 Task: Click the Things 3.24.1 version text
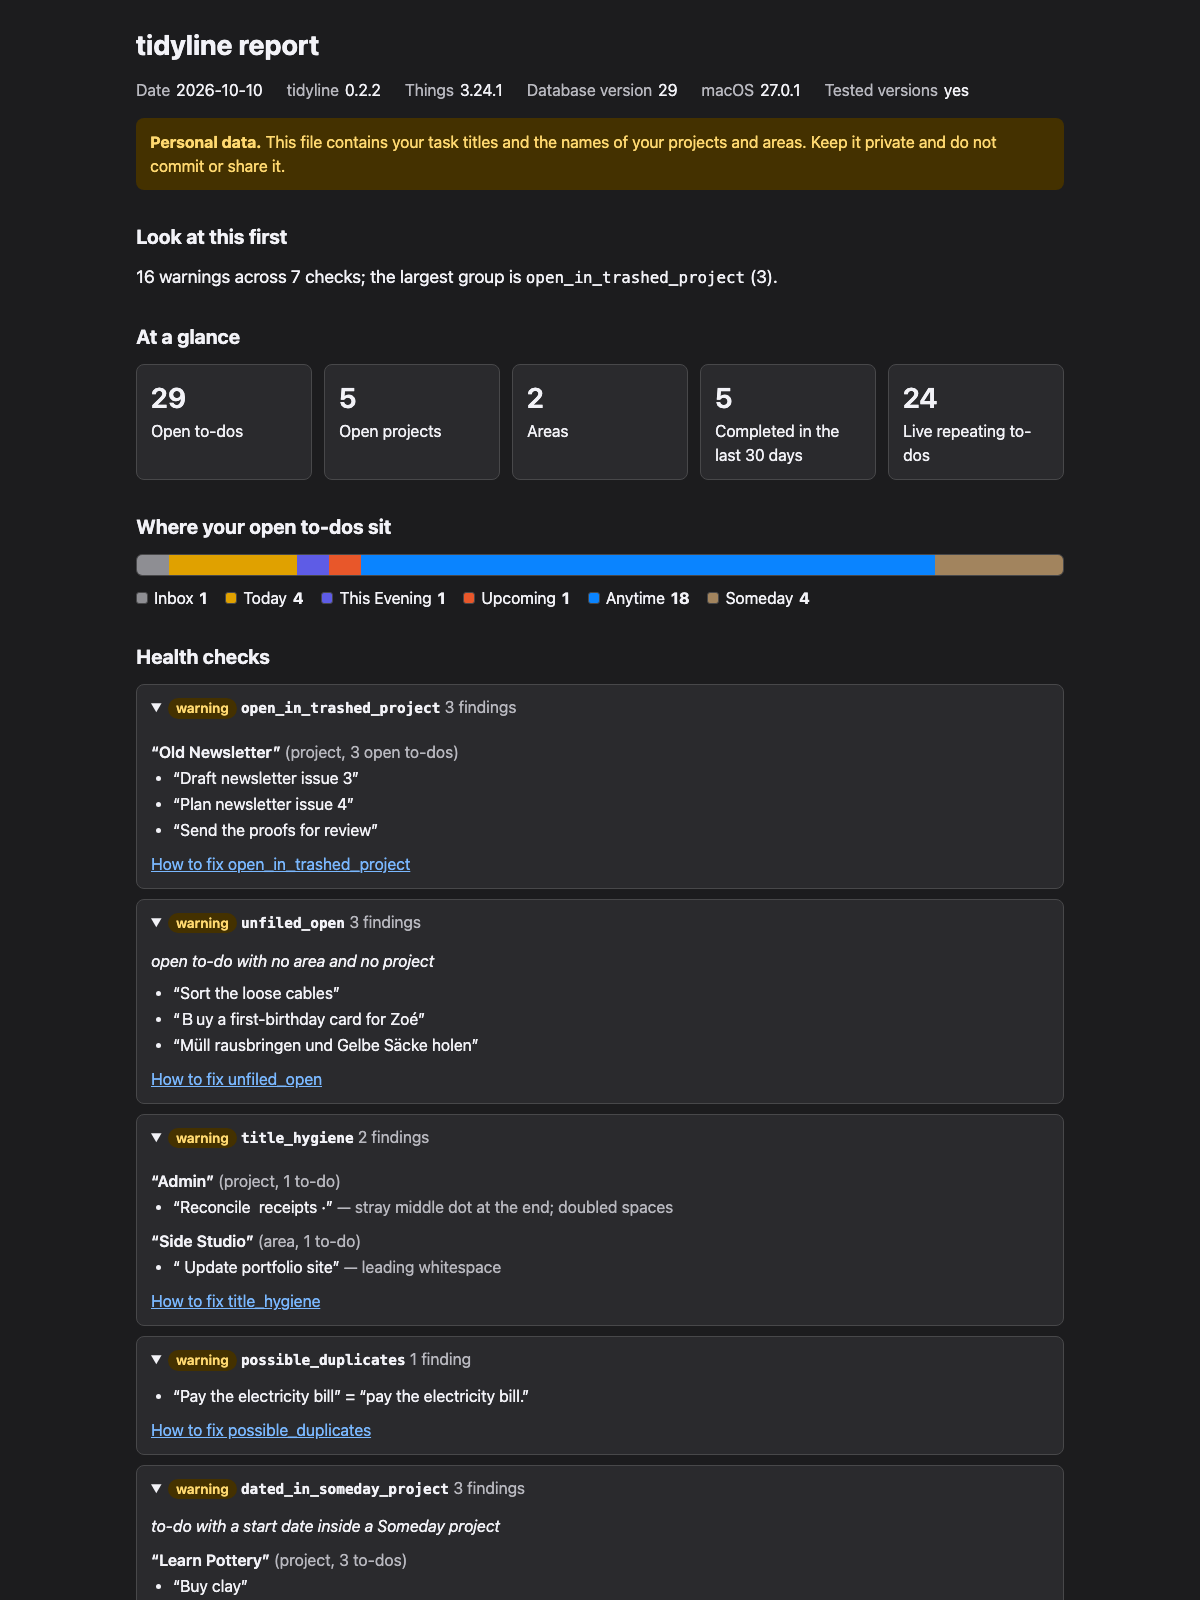[454, 90]
